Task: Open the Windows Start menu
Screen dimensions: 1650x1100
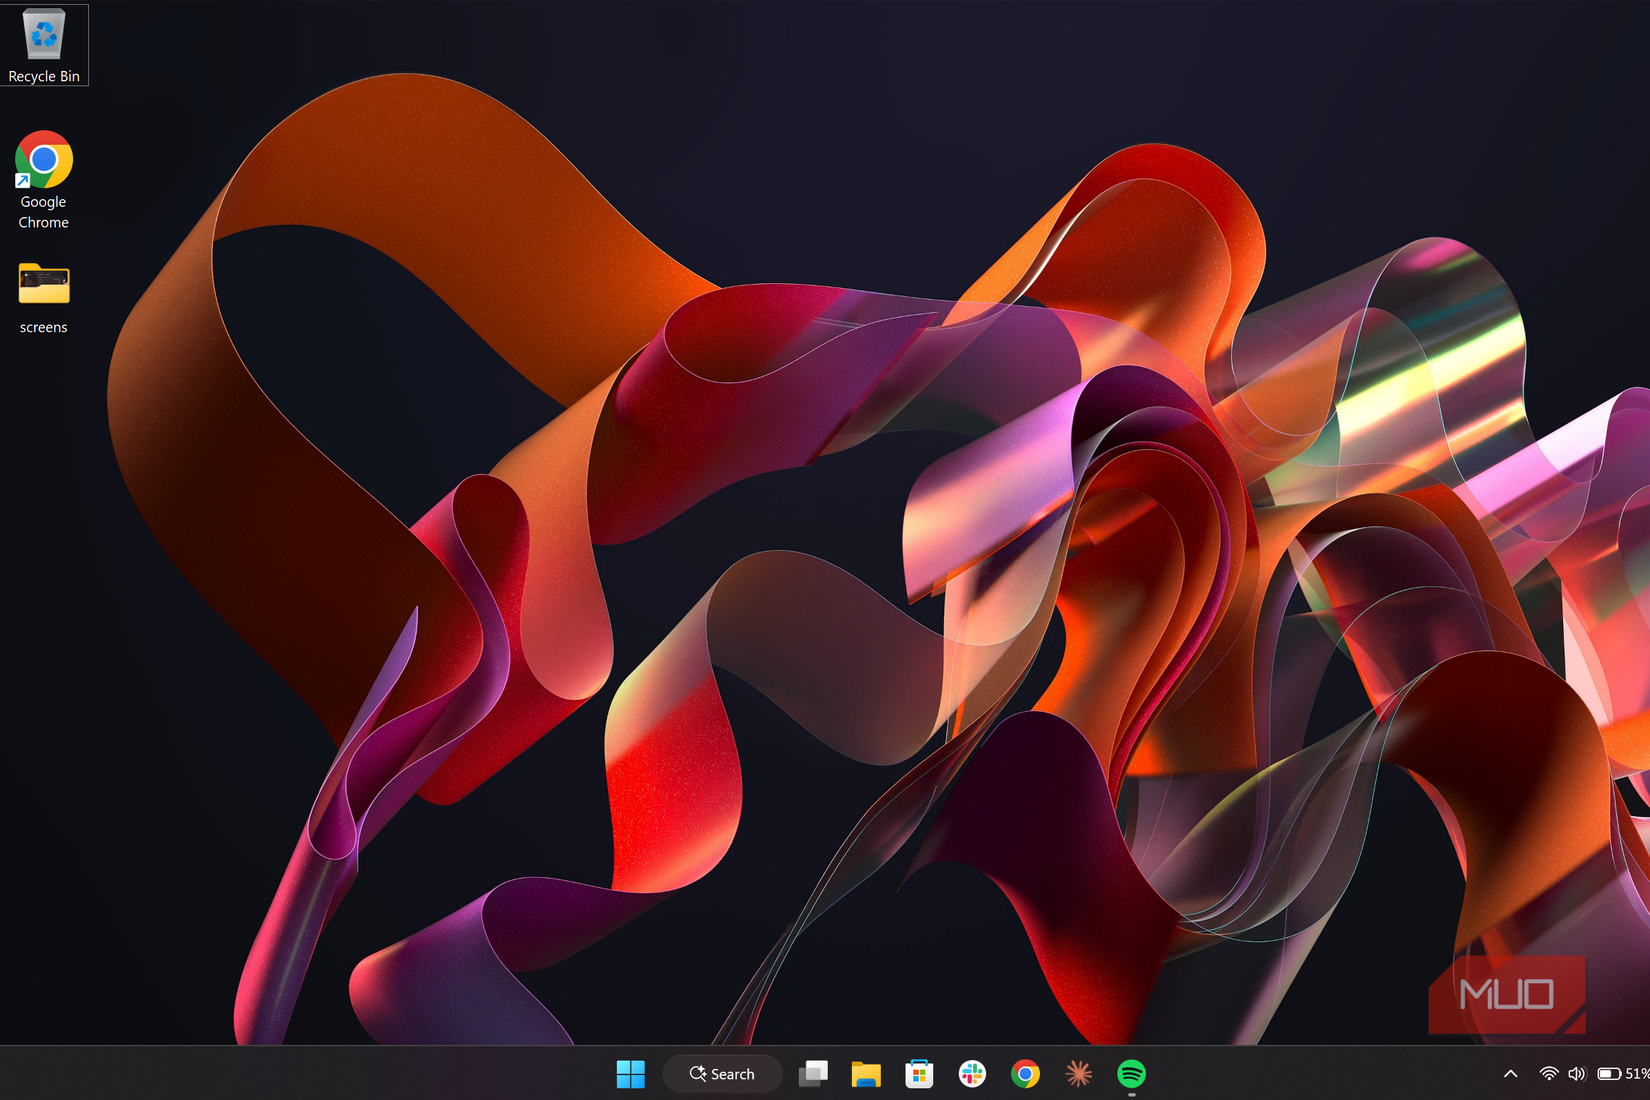Action: click(631, 1074)
